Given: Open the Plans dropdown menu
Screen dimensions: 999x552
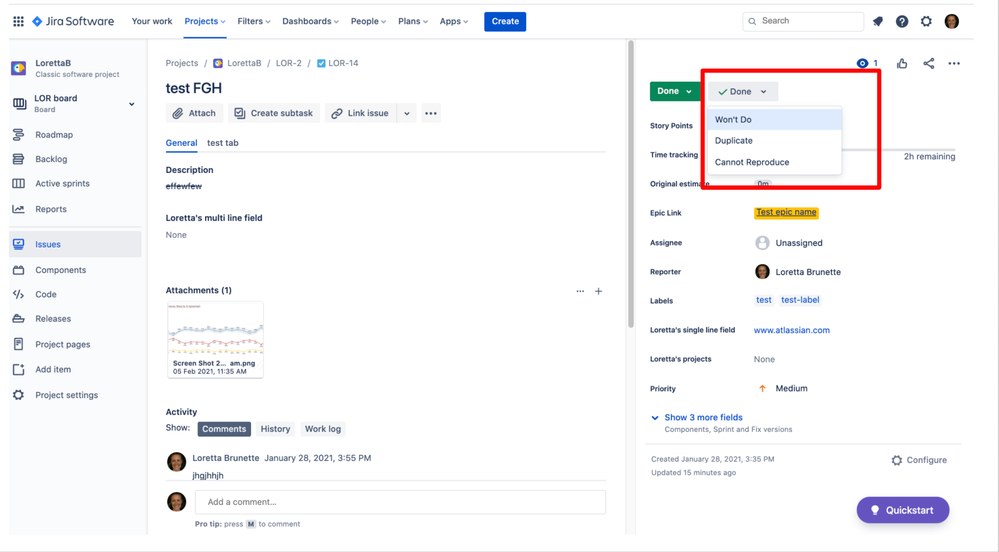Looking at the screenshot, I should pos(413,21).
